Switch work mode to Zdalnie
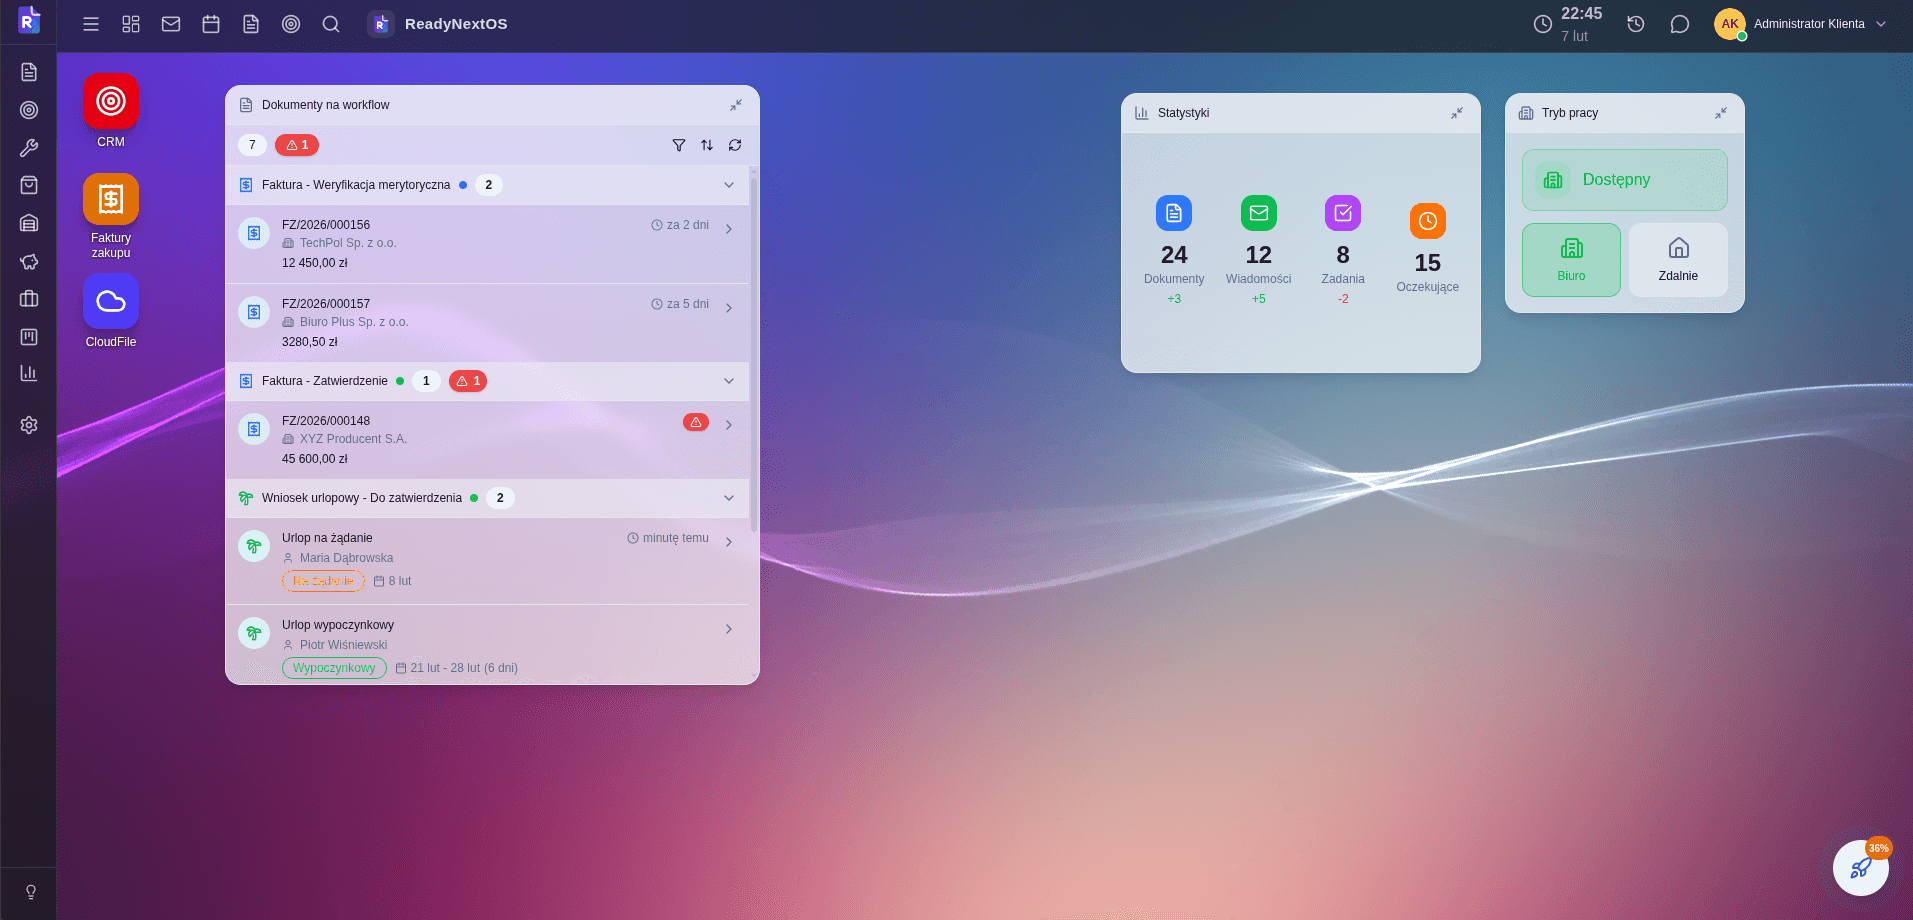Image resolution: width=1913 pixels, height=920 pixels. pyautogui.click(x=1678, y=260)
